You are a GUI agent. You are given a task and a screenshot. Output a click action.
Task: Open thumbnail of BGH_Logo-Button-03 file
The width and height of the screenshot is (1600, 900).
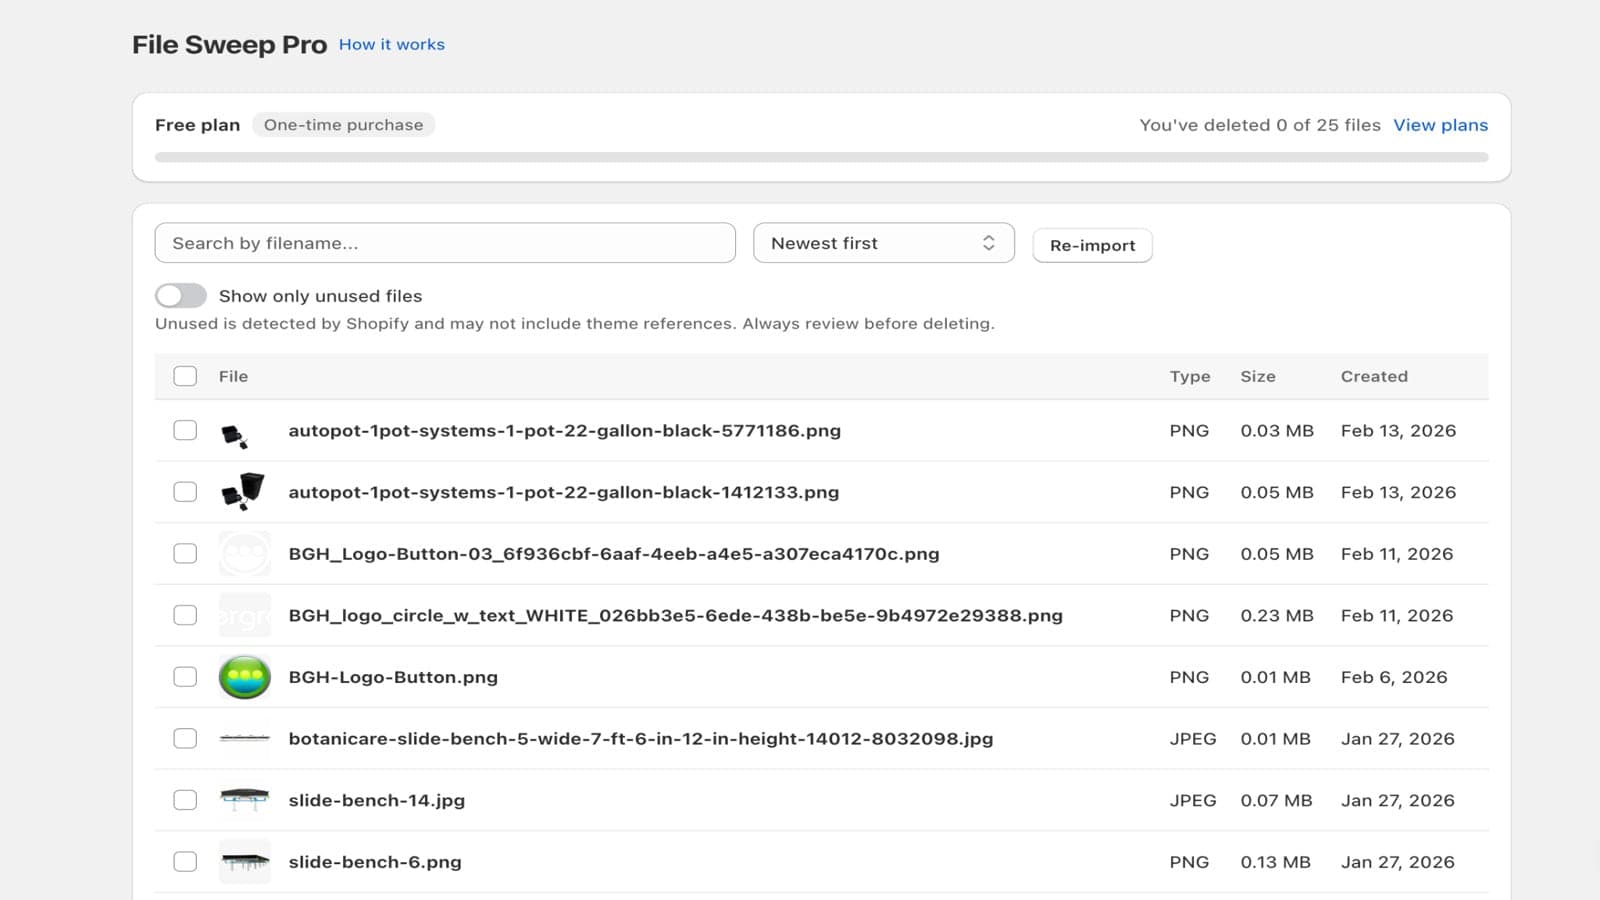[x=244, y=553]
